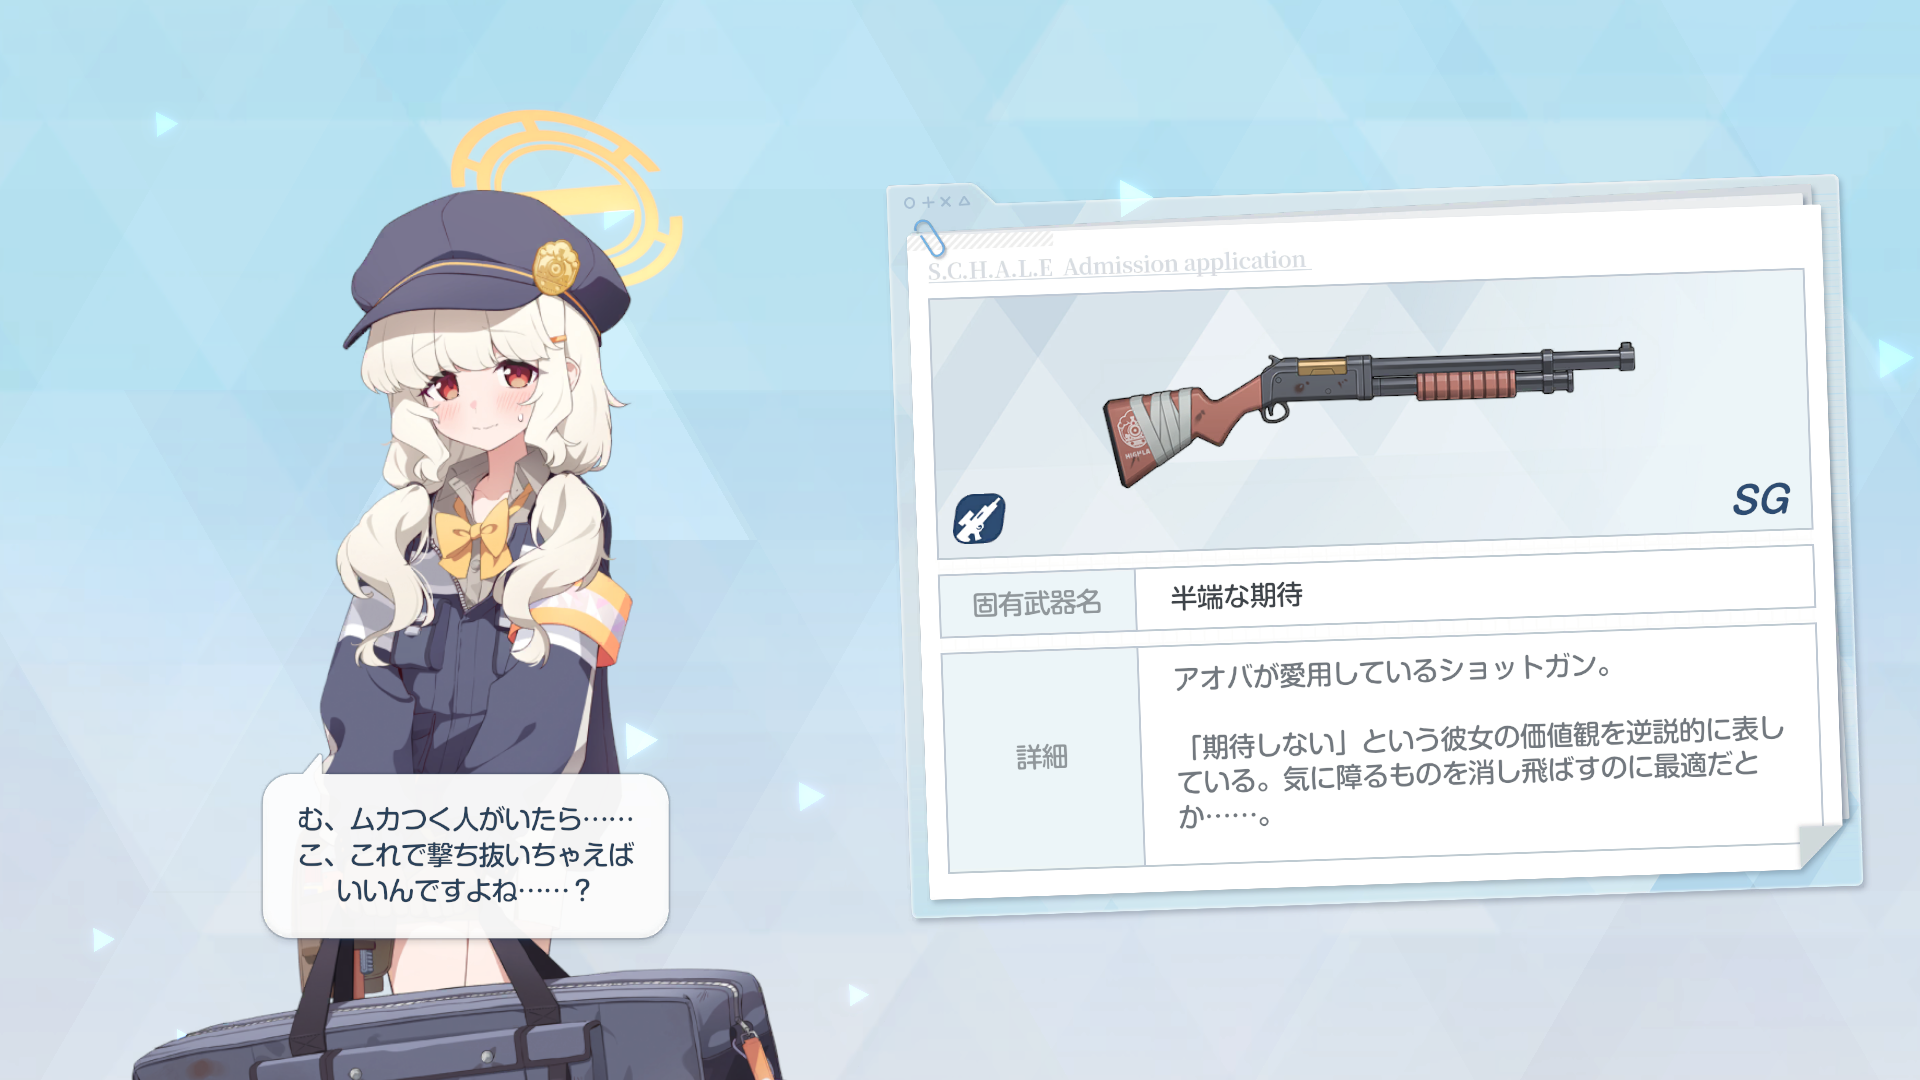Click the blue paperclip icon
1920x1080 pixels.
coord(929,238)
